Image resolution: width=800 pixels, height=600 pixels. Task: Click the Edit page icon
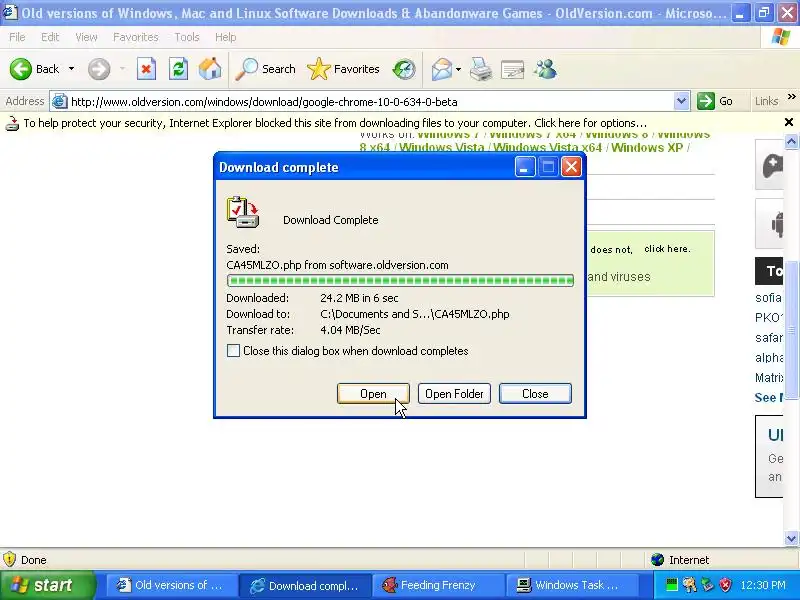pos(512,70)
